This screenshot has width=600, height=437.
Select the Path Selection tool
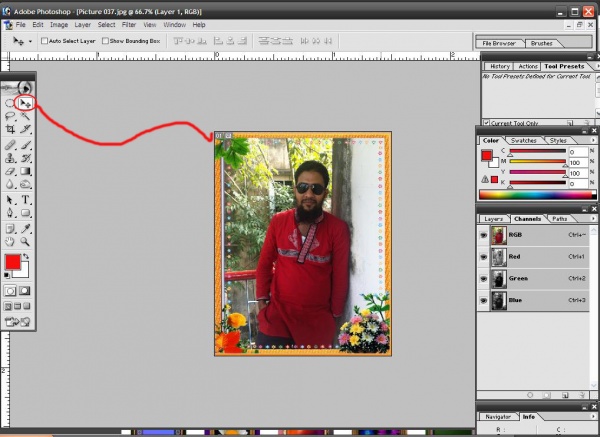10,200
